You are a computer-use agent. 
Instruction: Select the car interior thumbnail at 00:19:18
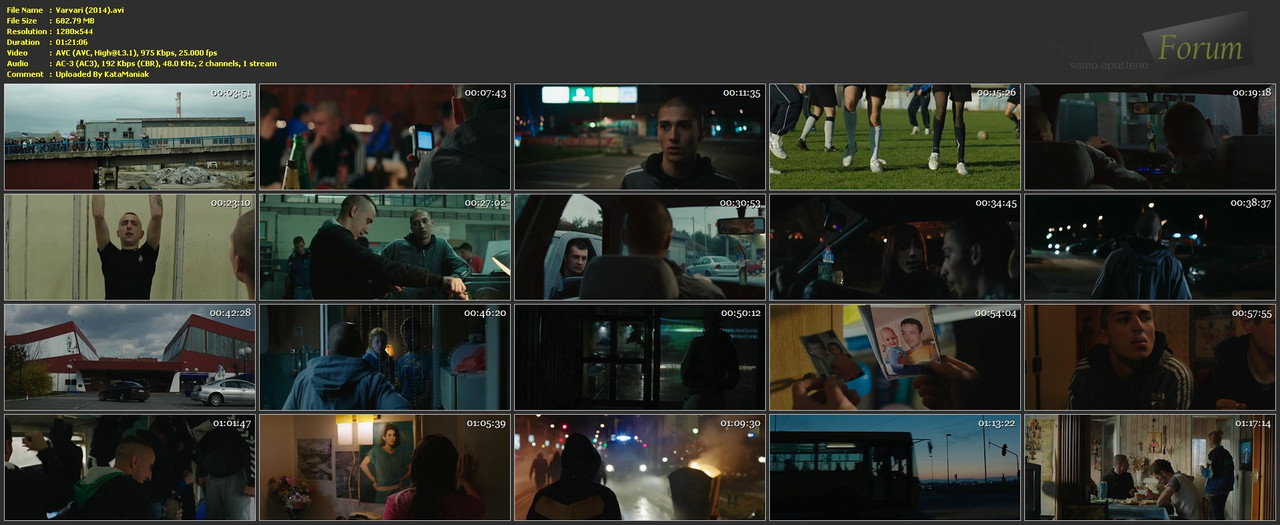click(1150, 137)
